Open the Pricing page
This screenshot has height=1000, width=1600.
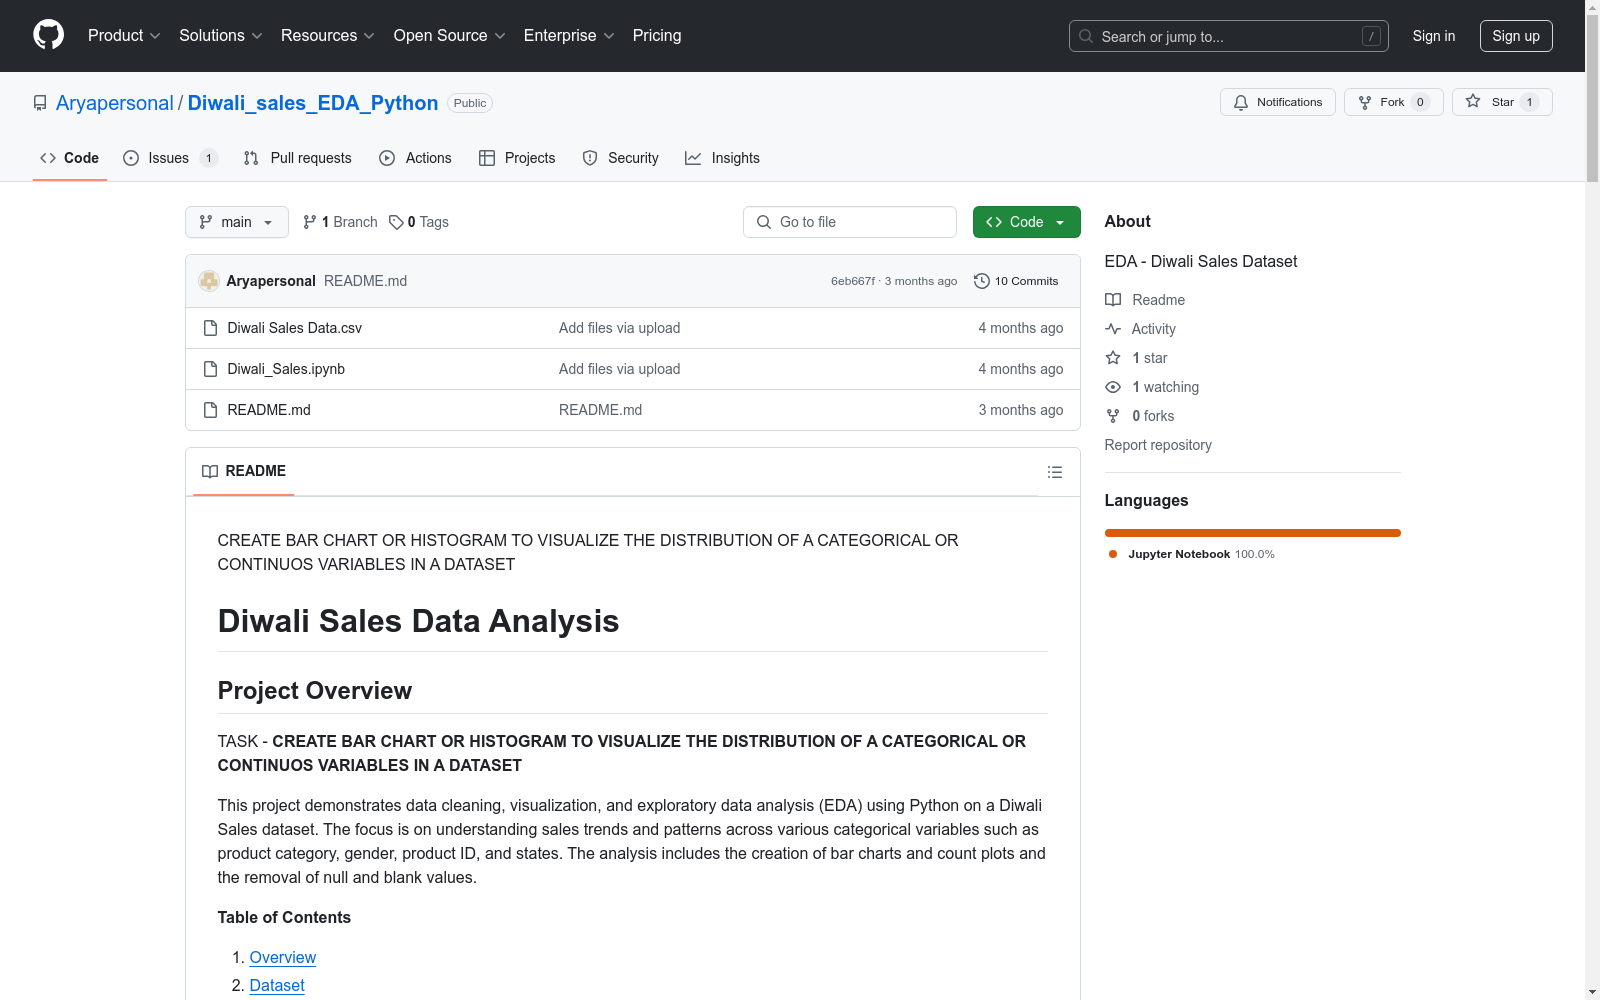coord(657,36)
